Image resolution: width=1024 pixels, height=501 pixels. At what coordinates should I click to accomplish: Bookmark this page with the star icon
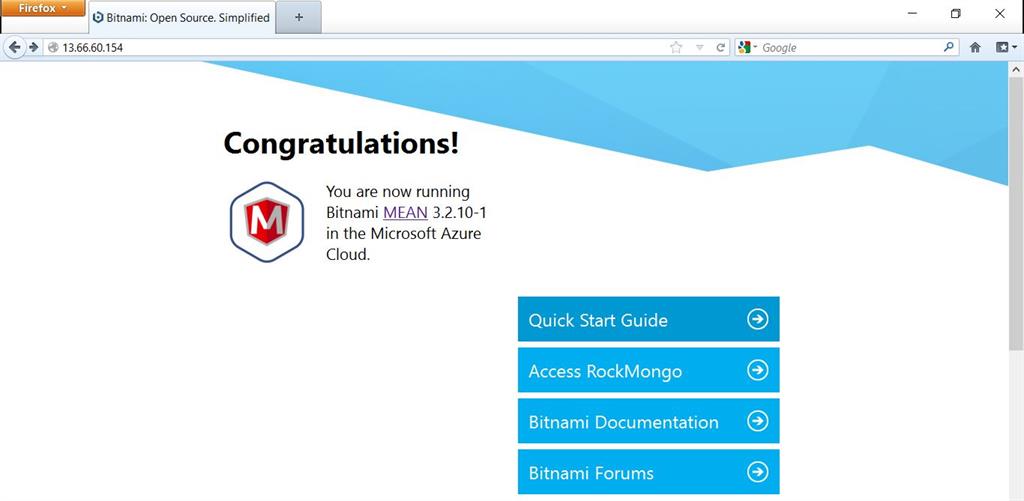click(x=676, y=47)
